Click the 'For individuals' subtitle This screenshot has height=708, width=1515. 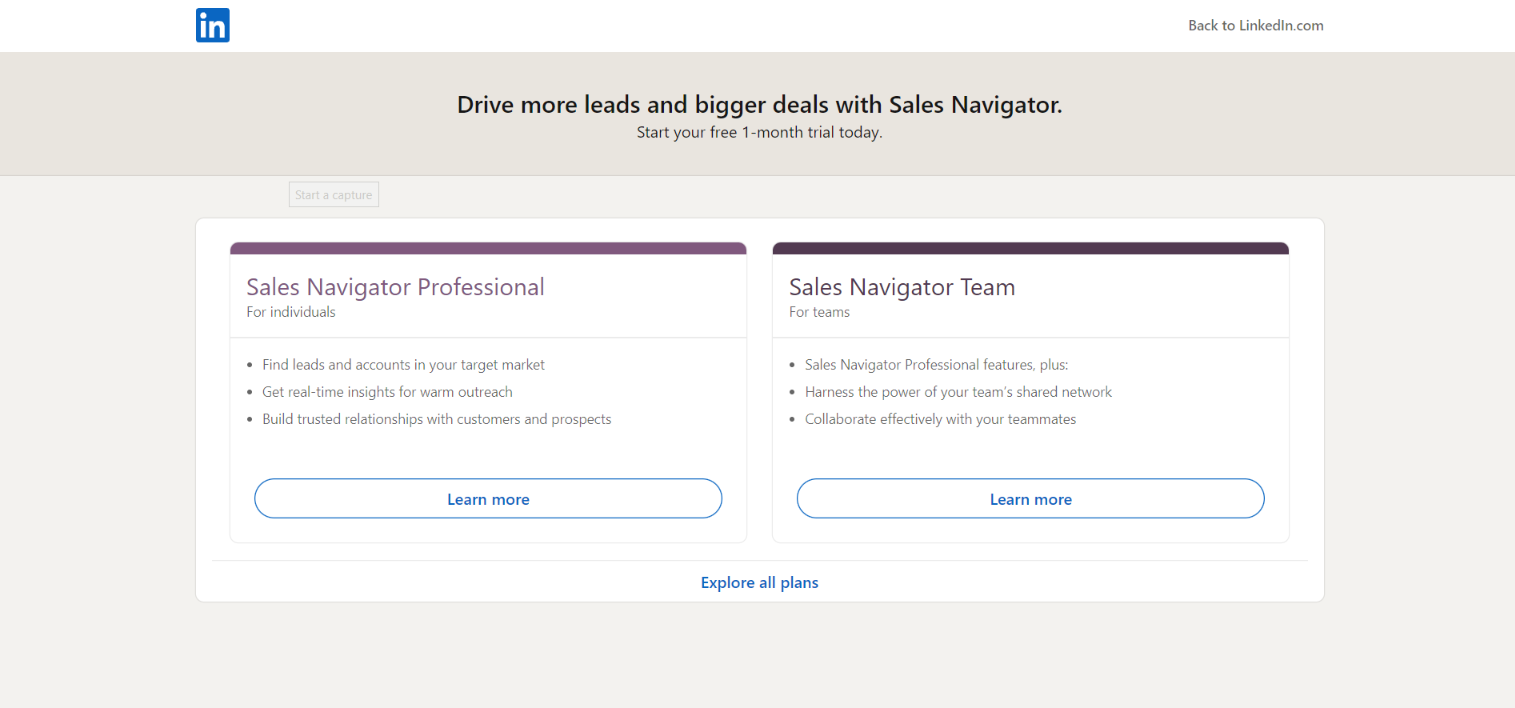[x=291, y=312]
